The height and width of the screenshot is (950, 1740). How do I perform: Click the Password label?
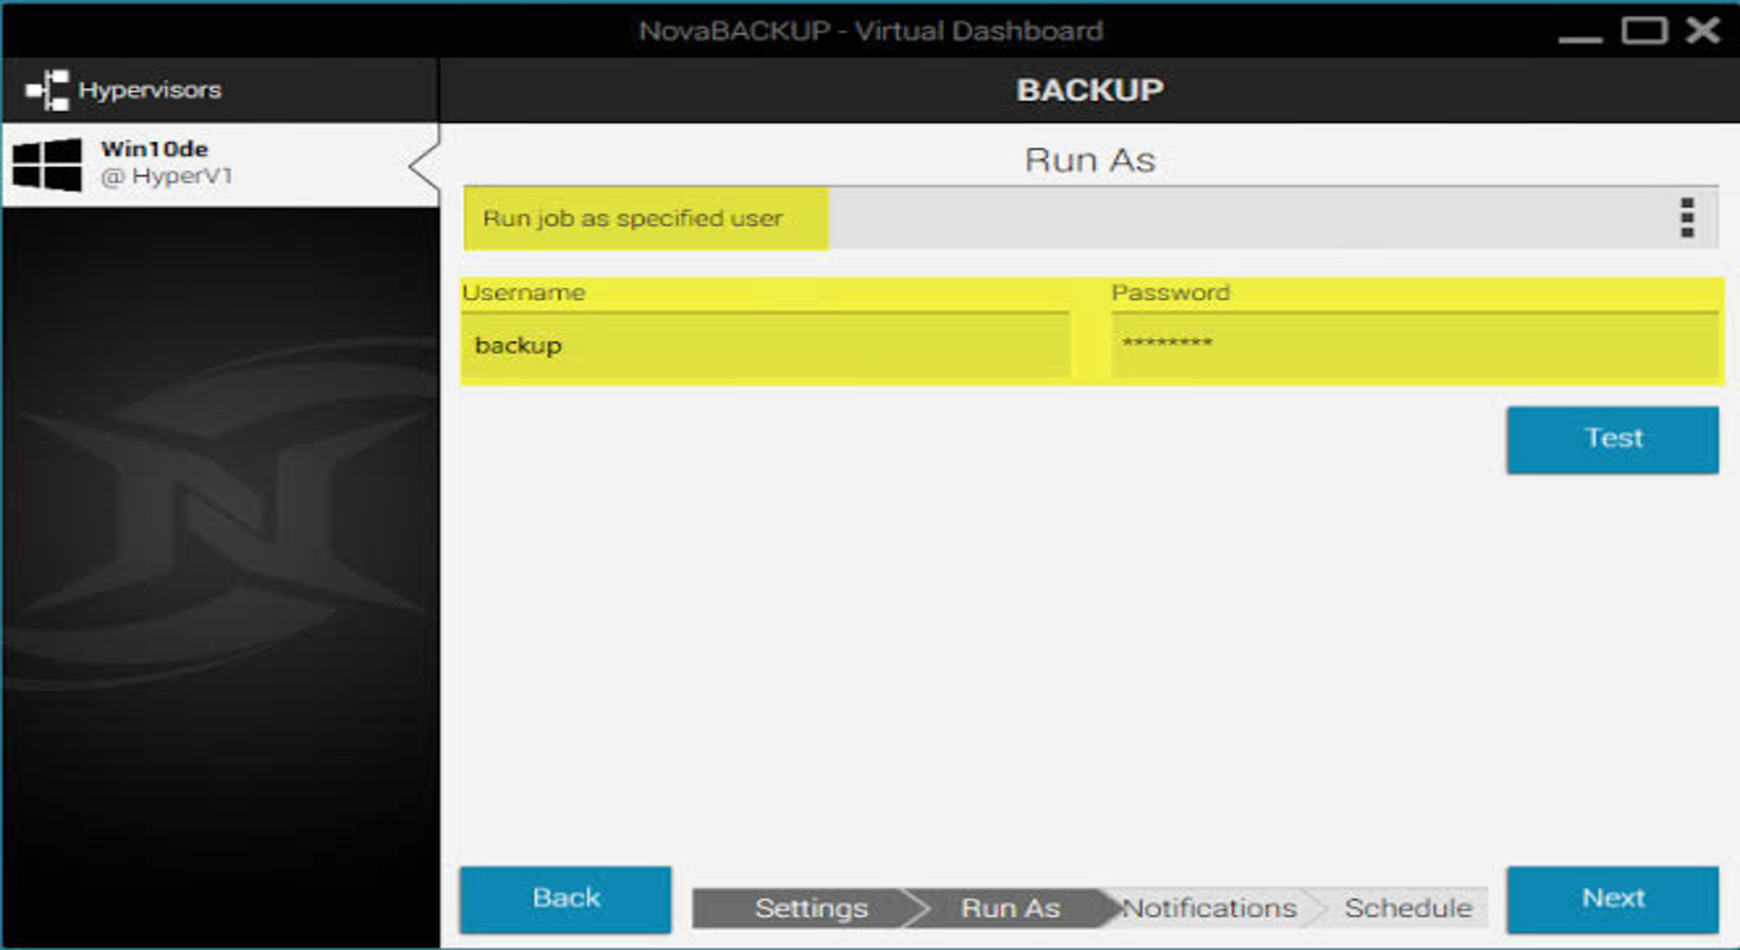tap(1171, 293)
